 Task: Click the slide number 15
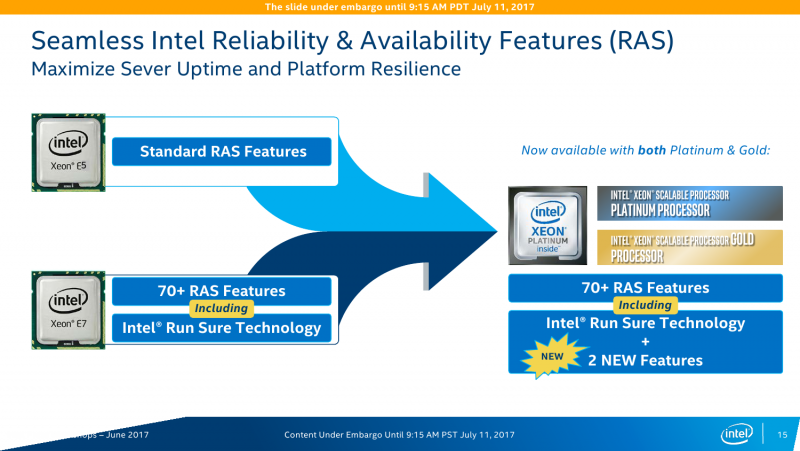(782, 435)
